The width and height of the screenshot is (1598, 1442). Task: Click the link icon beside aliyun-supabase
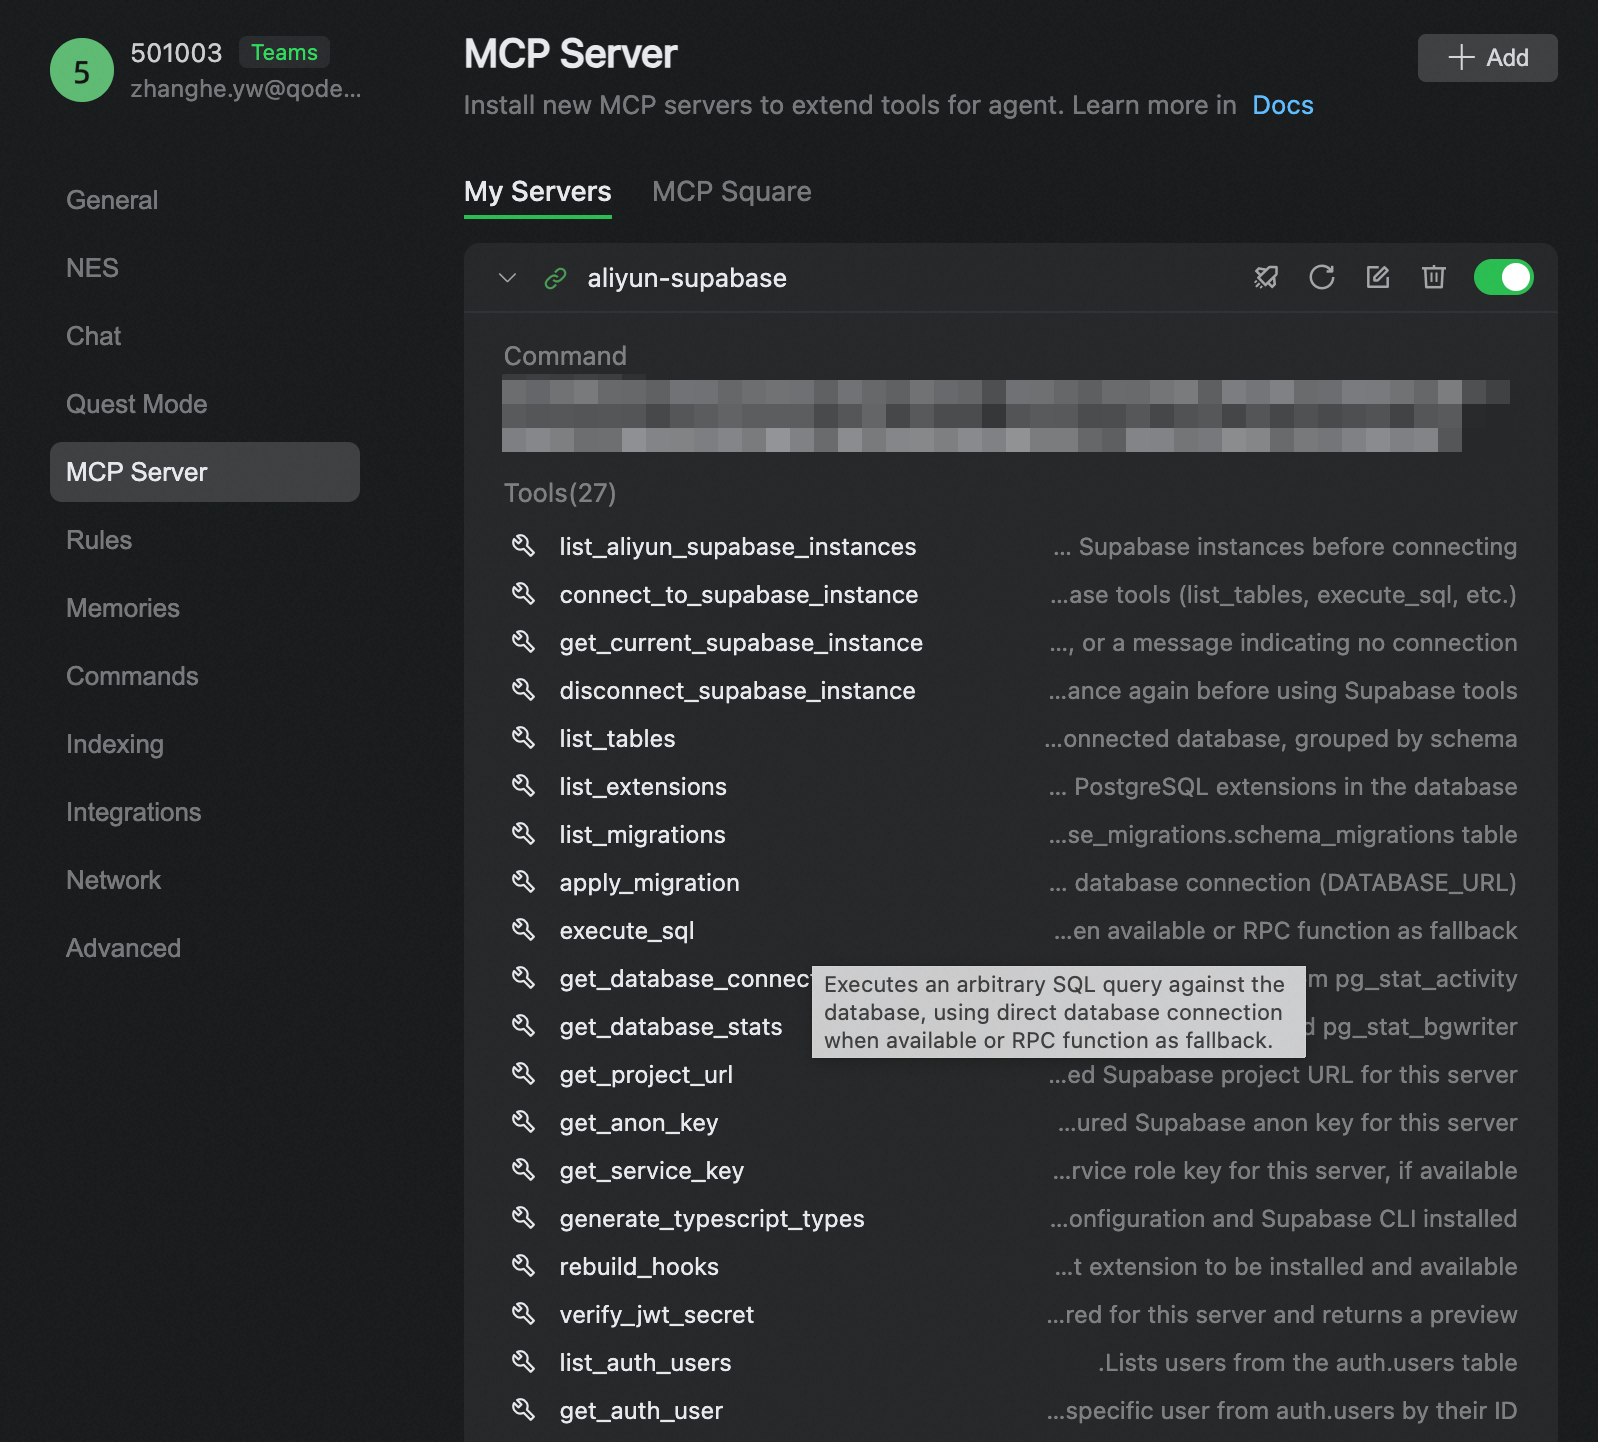tap(555, 278)
